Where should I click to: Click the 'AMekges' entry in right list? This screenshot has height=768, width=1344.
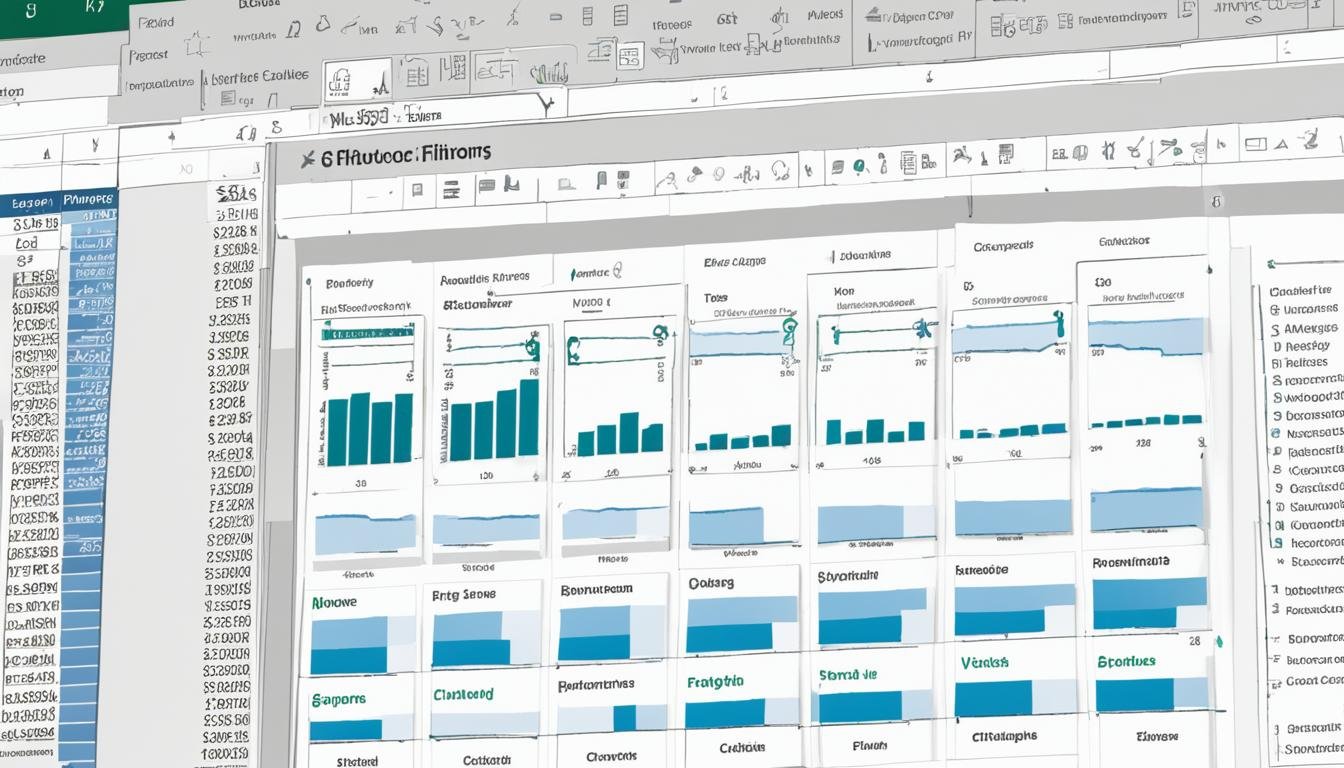pyautogui.click(x=1310, y=328)
